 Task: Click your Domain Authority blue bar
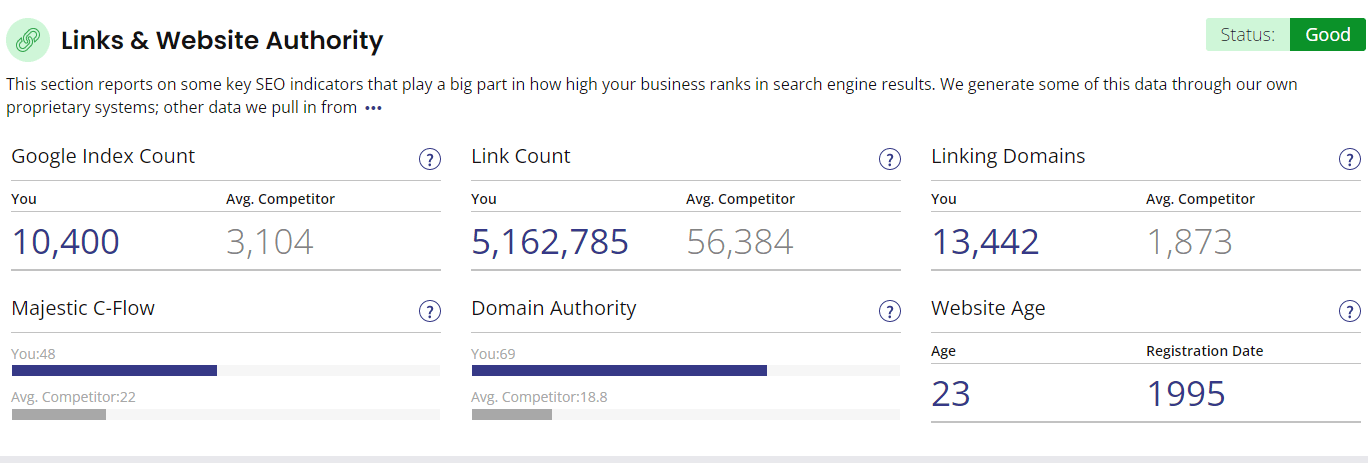619,370
